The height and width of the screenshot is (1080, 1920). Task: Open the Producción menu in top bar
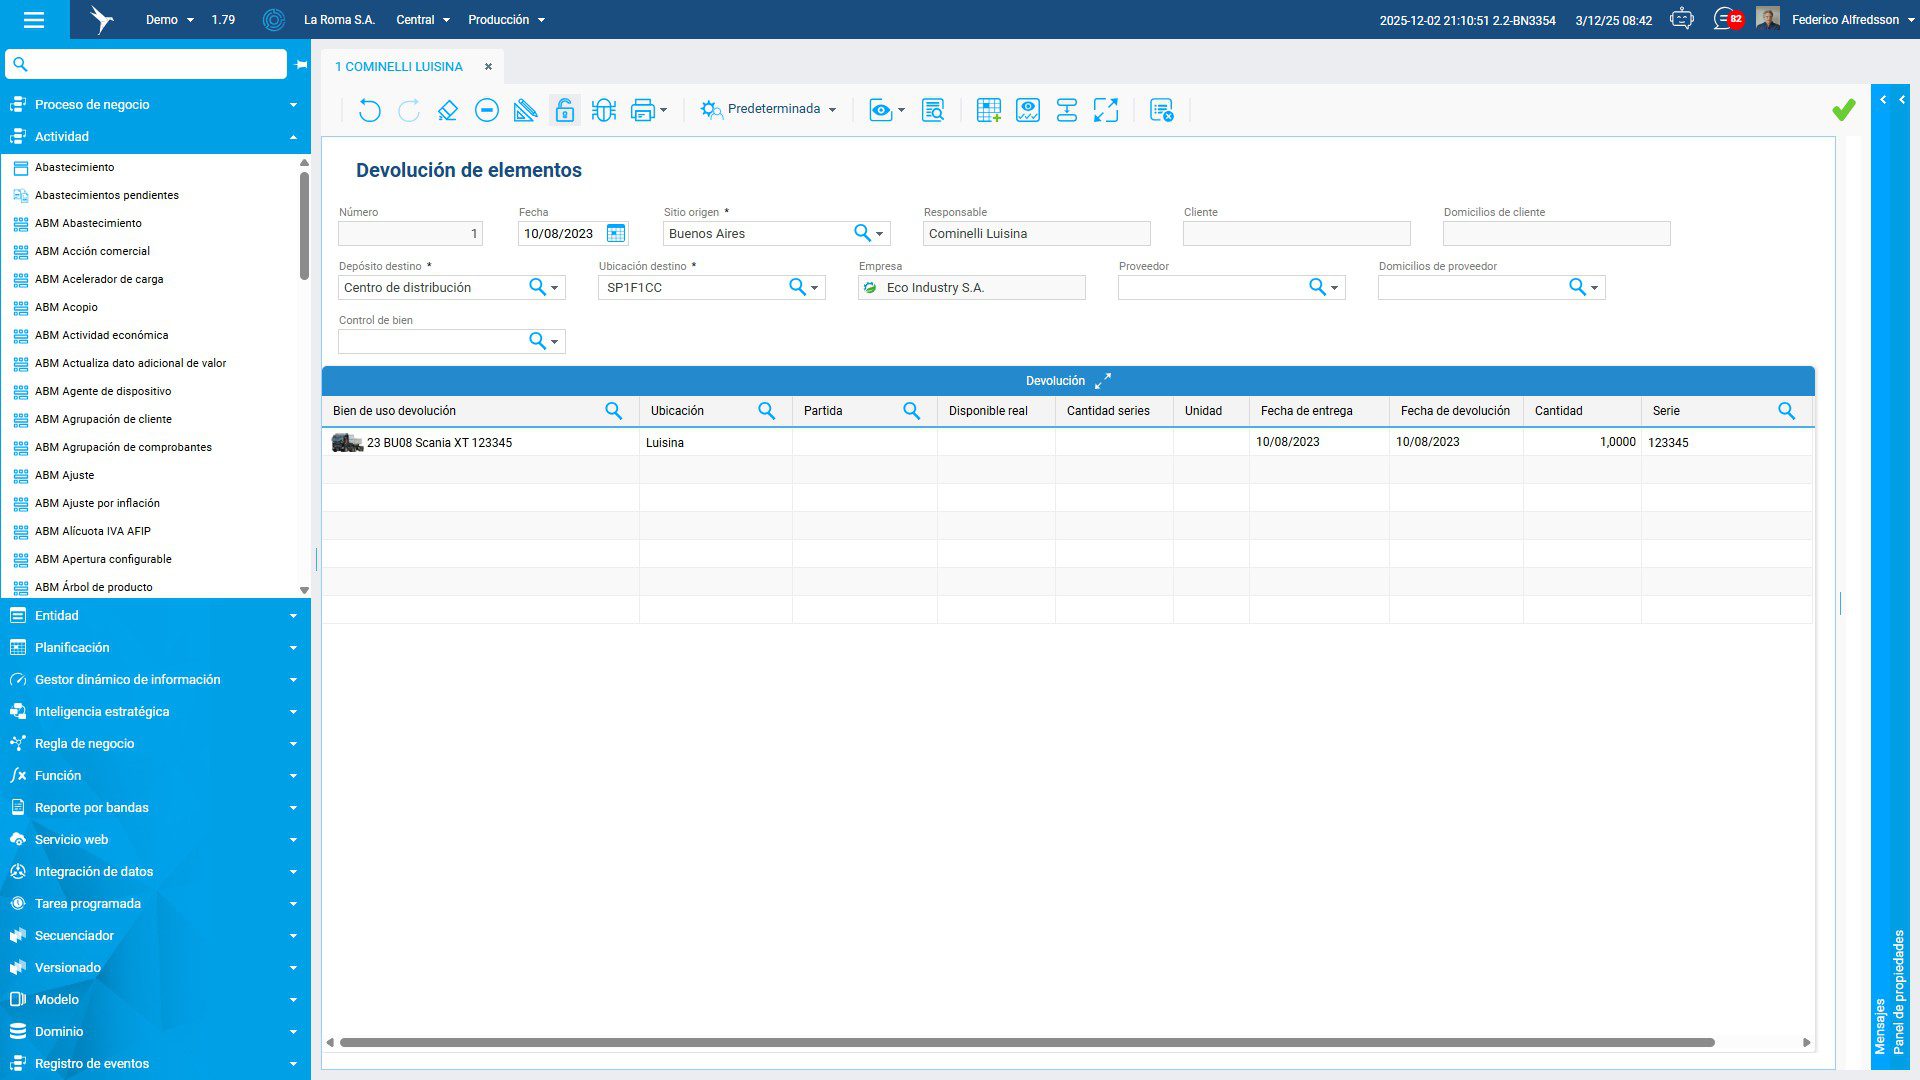coord(506,19)
